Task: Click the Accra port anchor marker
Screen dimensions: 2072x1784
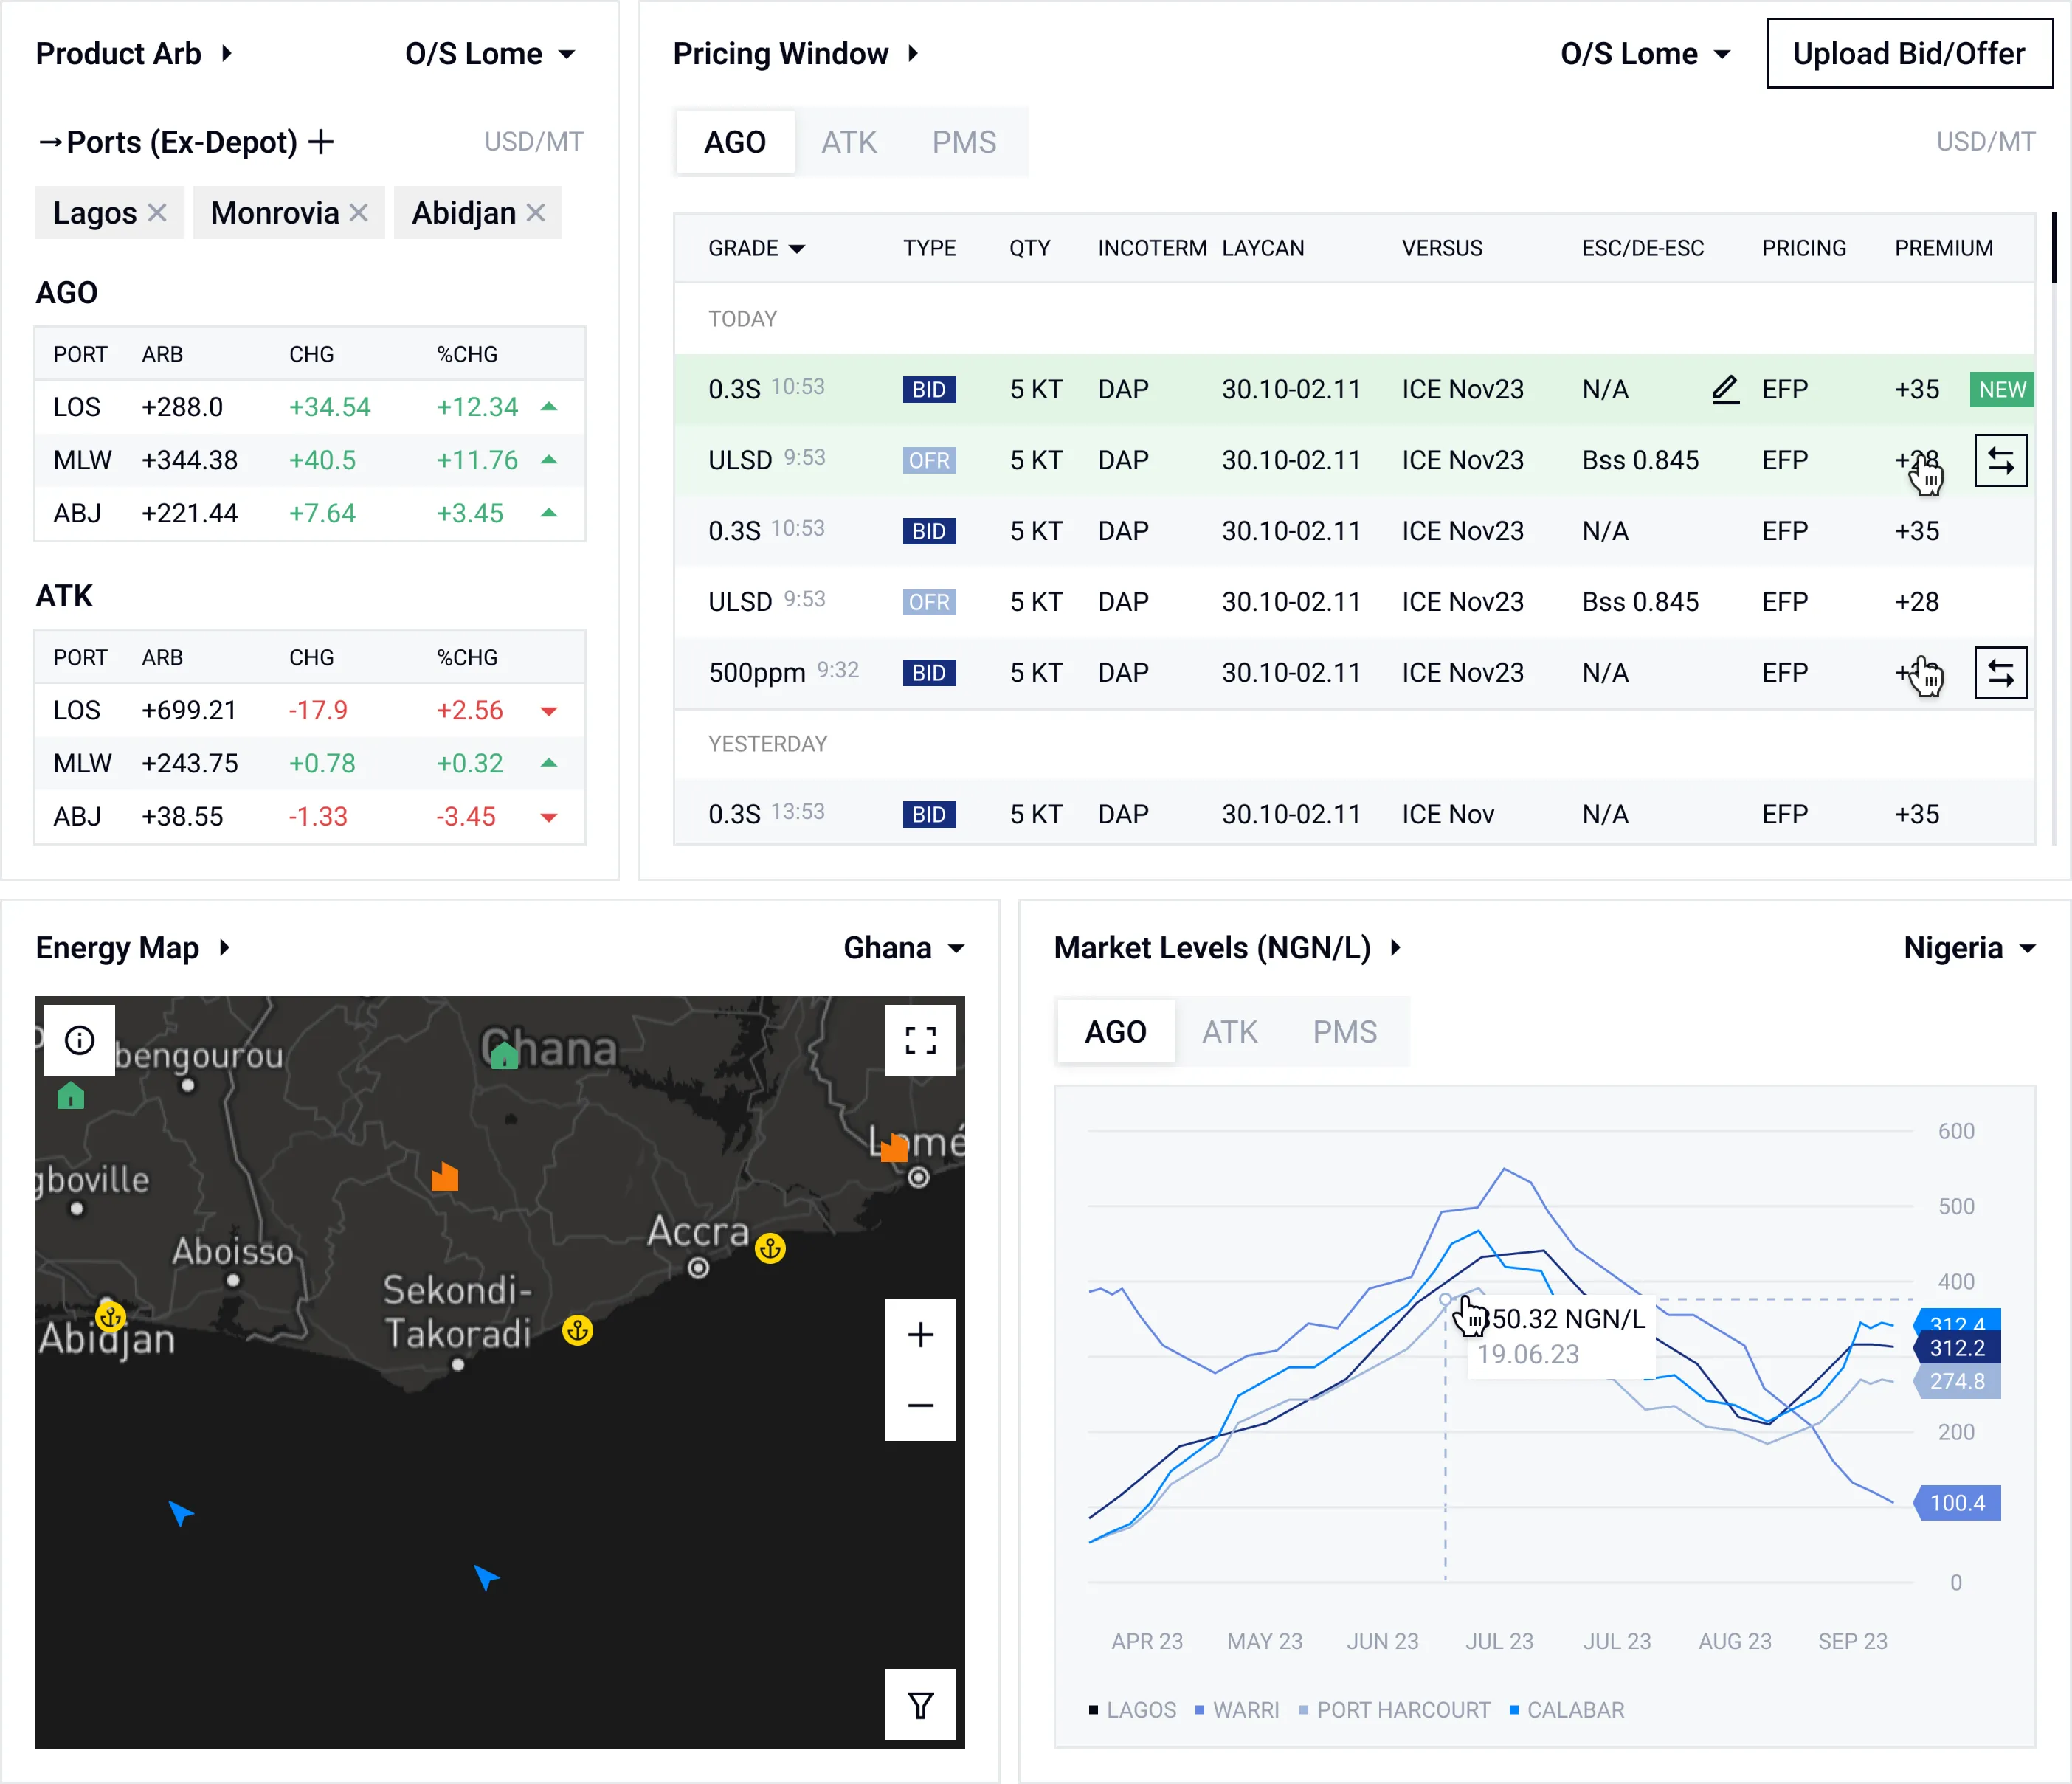Action: (x=770, y=1248)
